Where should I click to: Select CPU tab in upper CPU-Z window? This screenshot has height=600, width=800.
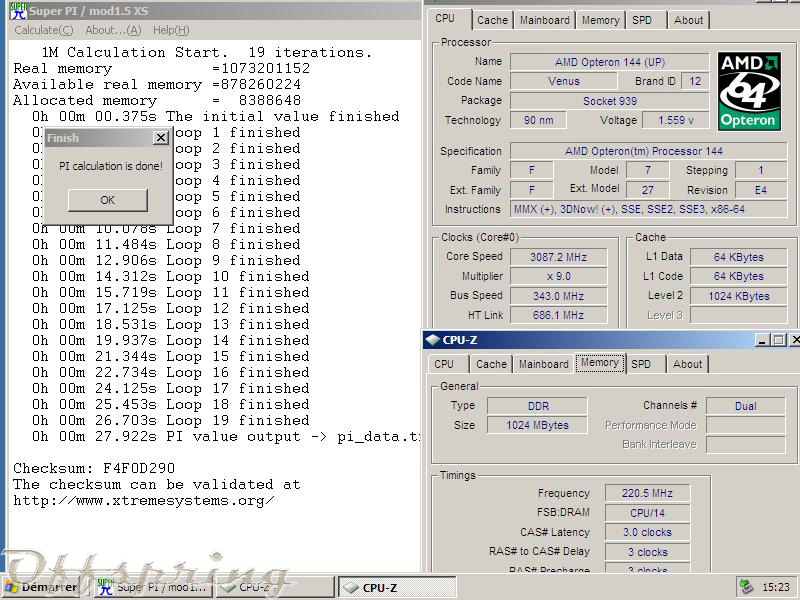click(445, 18)
